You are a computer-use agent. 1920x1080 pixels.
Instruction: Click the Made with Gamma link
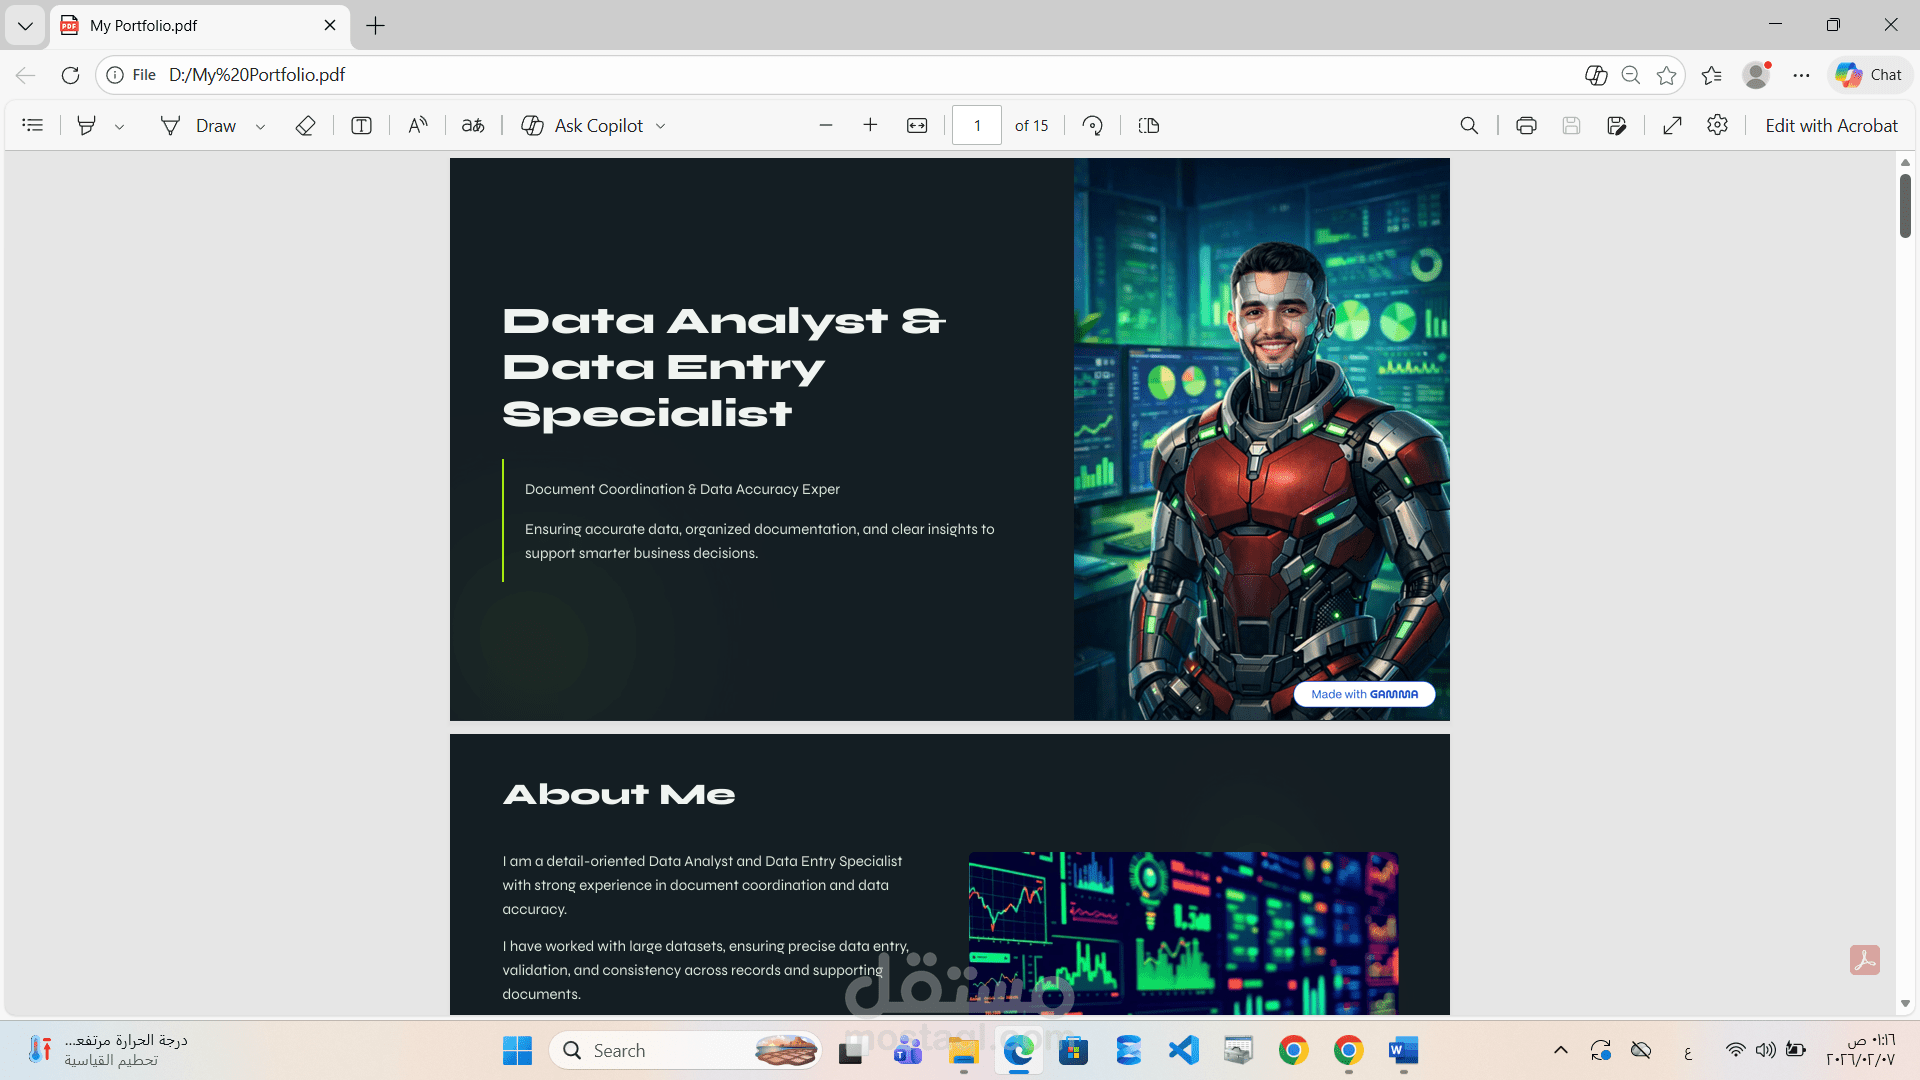(1364, 694)
